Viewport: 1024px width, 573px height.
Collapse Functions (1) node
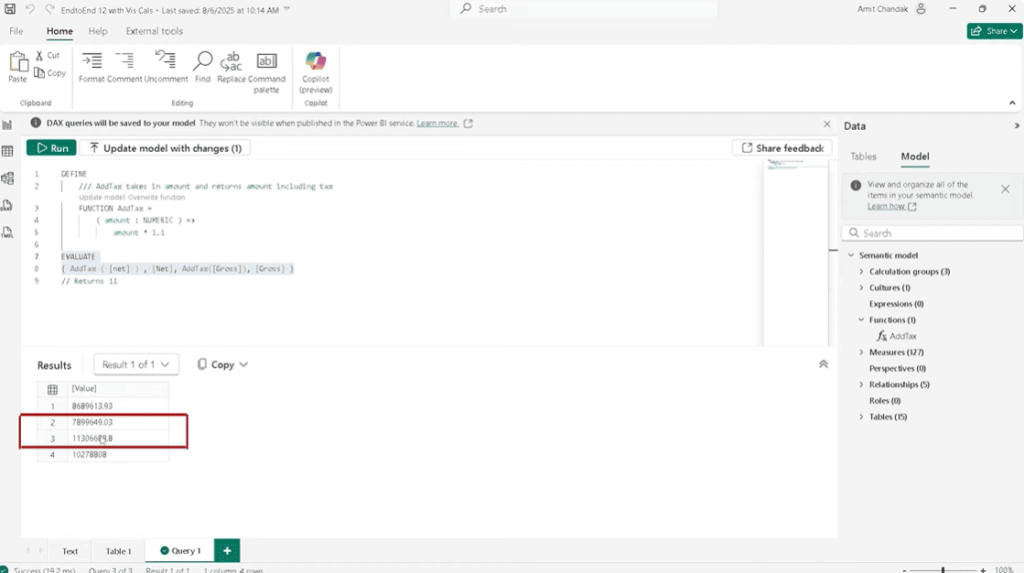[861, 319]
